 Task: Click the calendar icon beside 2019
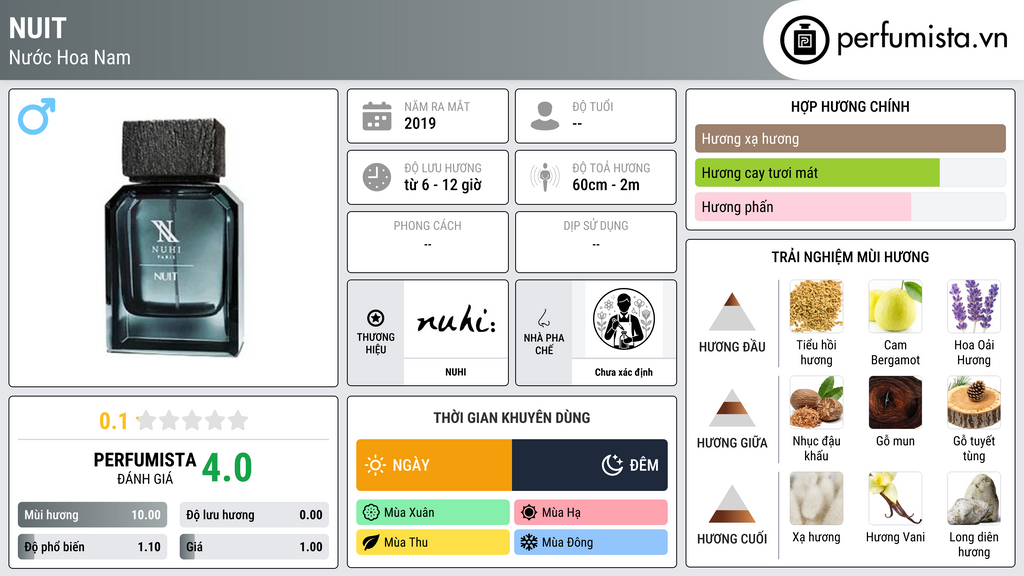tap(377, 116)
